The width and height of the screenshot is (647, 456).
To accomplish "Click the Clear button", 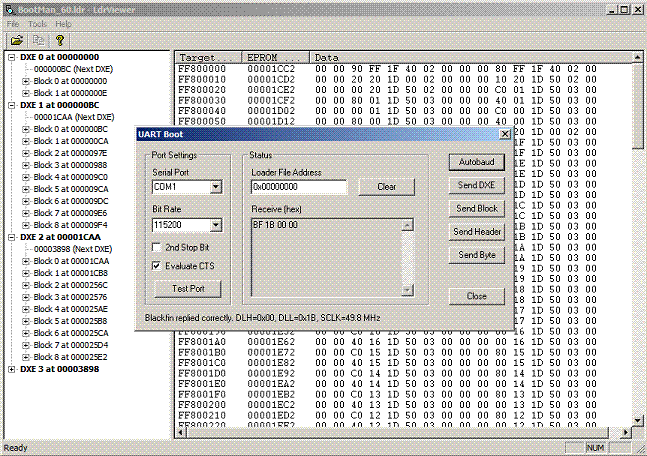I will 387,187.
